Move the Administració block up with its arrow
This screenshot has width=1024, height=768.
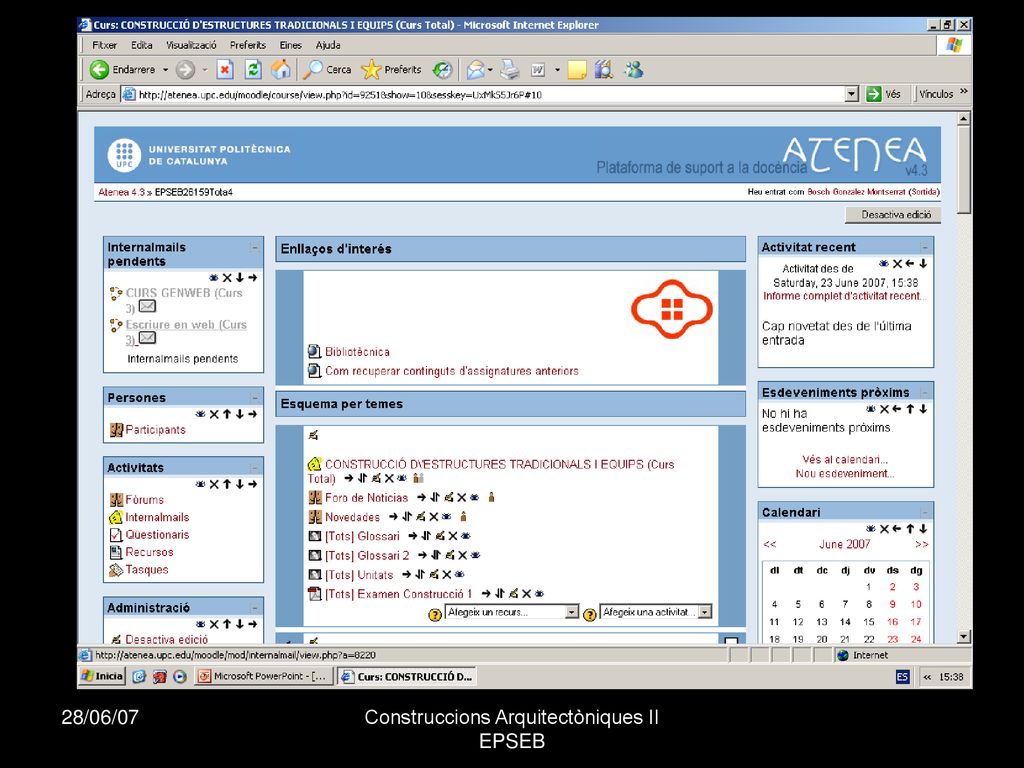pos(227,624)
